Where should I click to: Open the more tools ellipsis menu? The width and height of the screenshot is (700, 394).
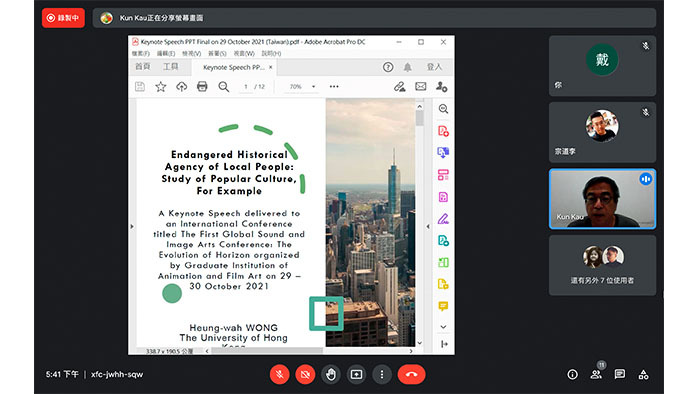[x=334, y=87]
